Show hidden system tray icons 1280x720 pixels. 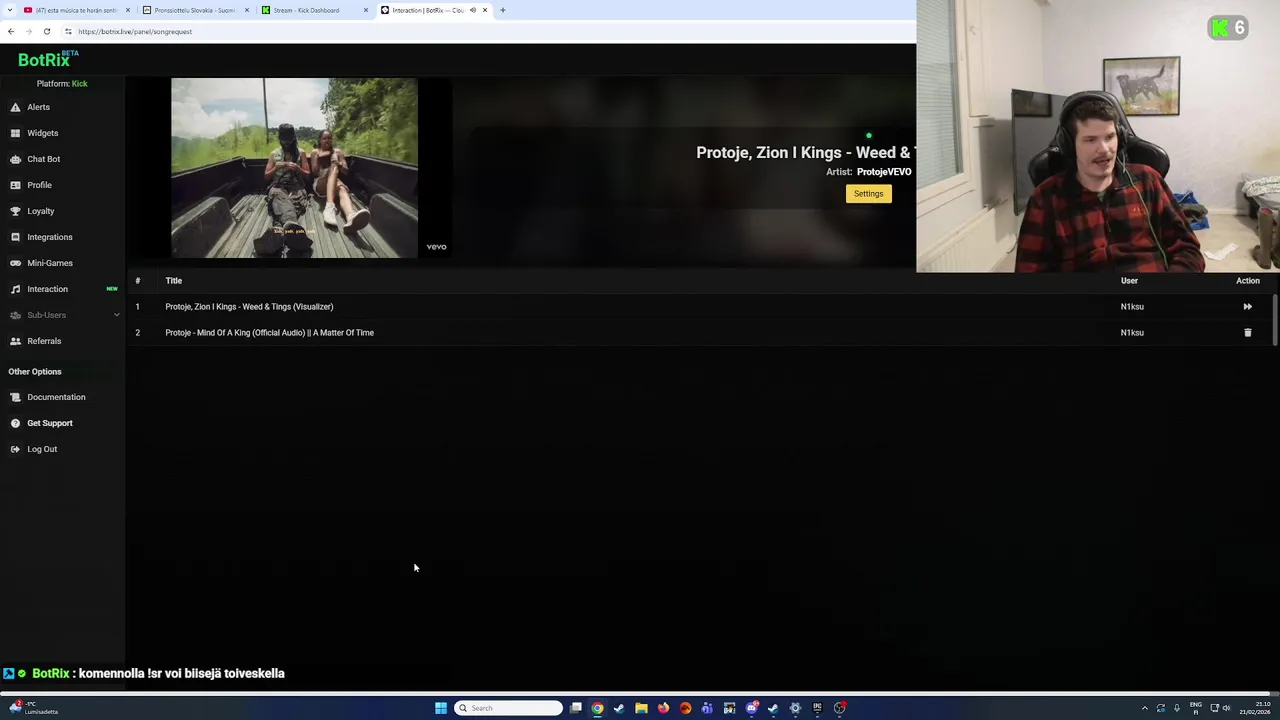click(1145, 708)
